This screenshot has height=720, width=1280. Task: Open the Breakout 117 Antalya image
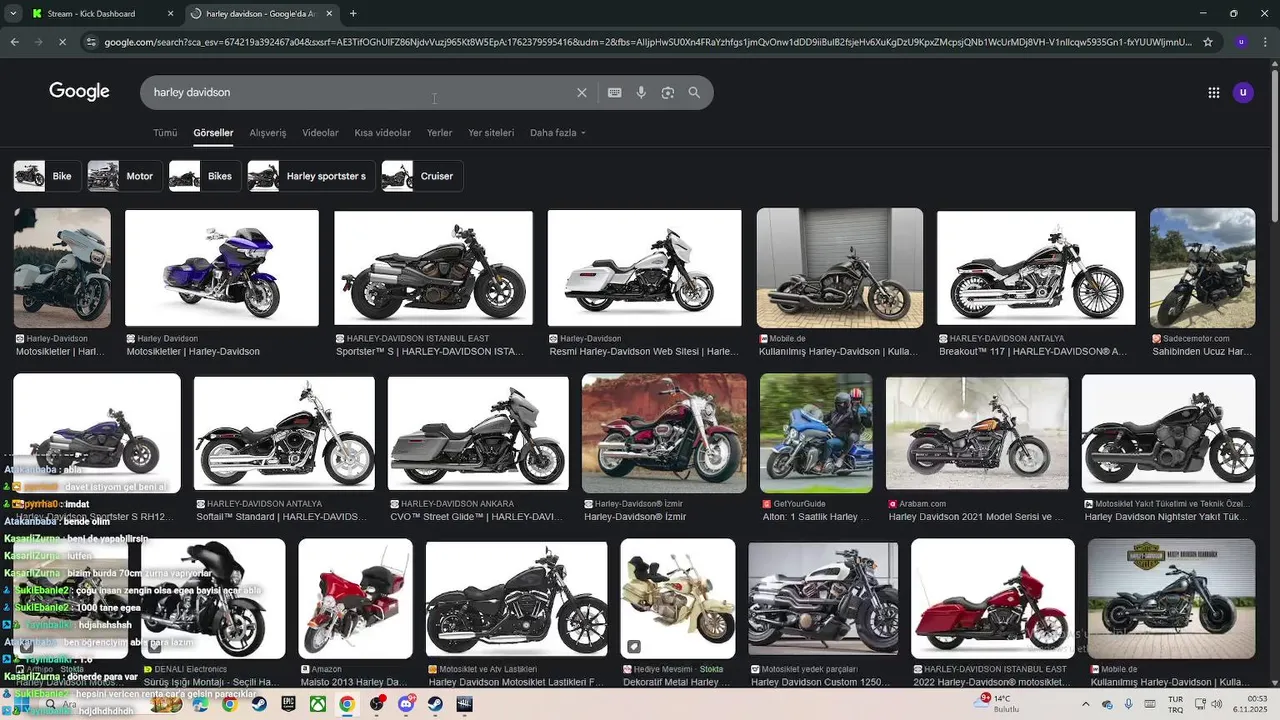[x=1036, y=267]
